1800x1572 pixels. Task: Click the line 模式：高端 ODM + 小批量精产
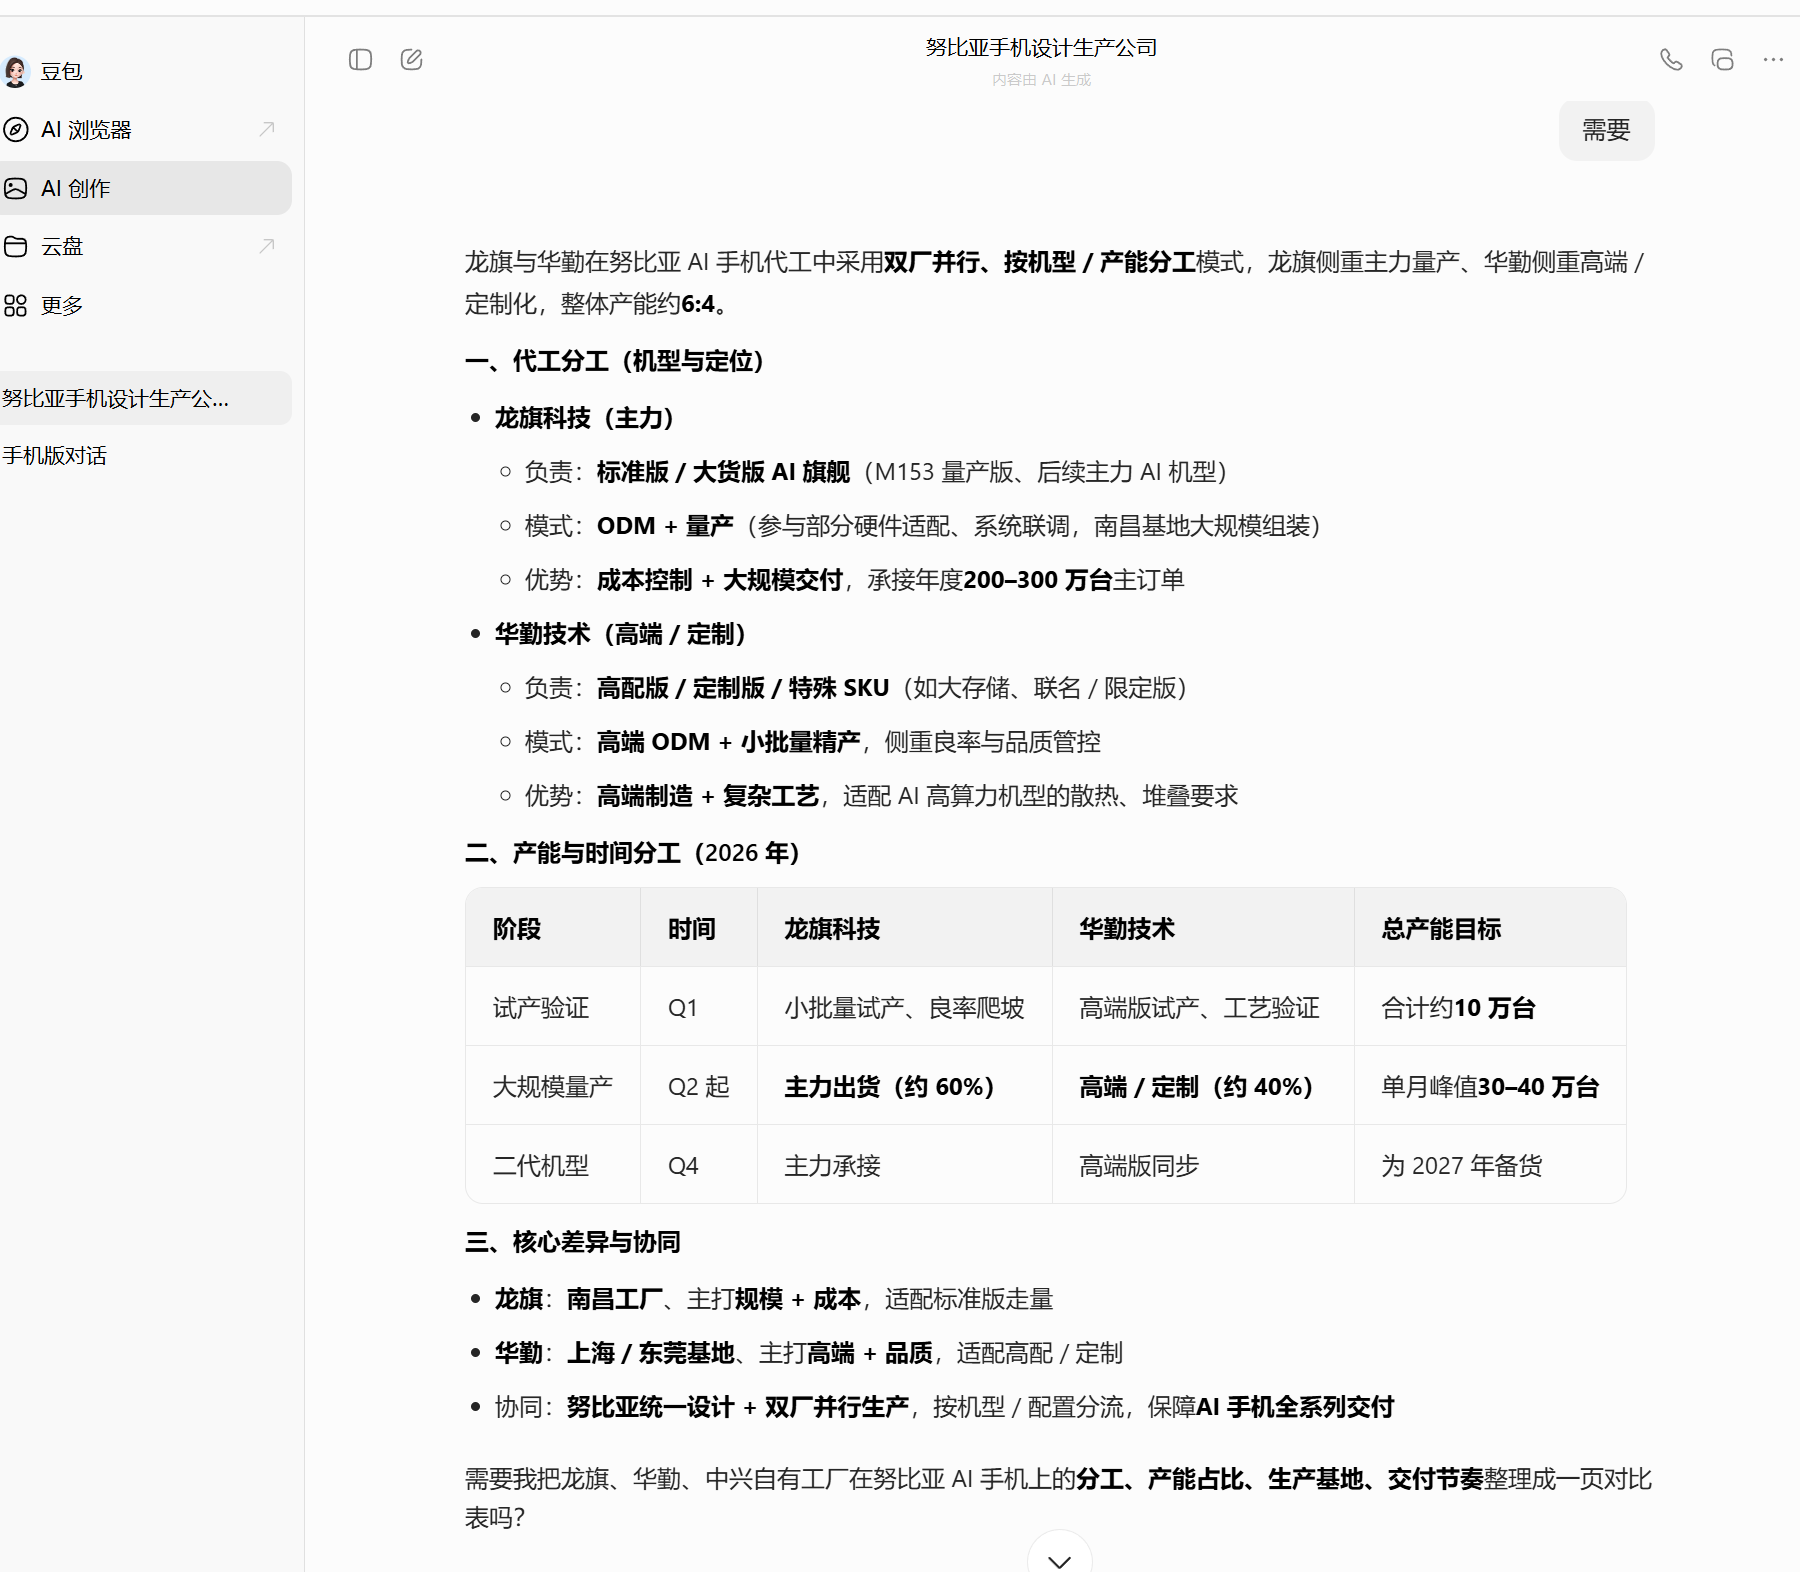(x=813, y=742)
